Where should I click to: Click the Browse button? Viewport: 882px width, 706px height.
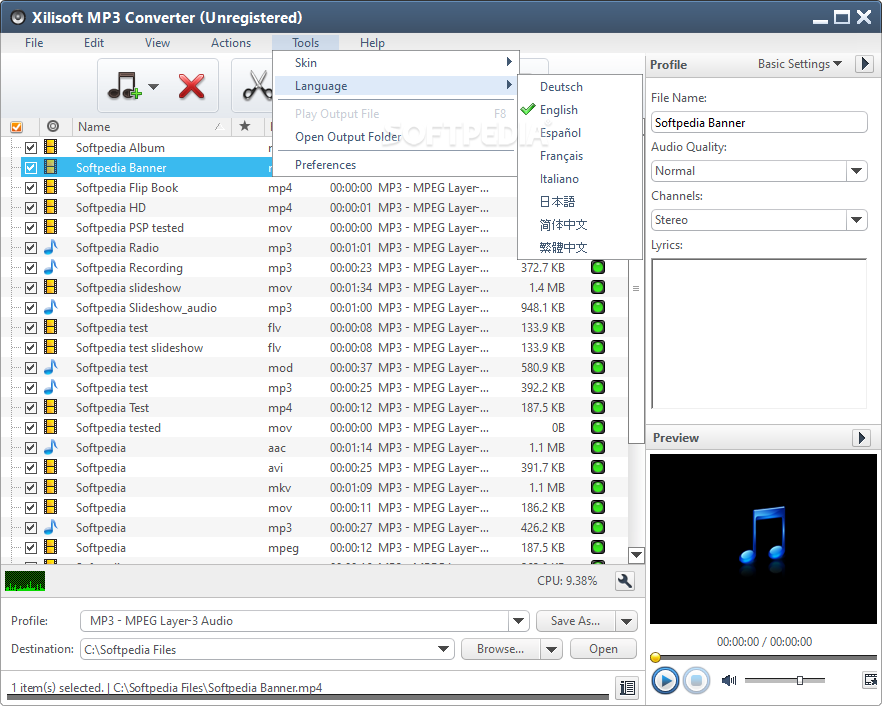(501, 649)
